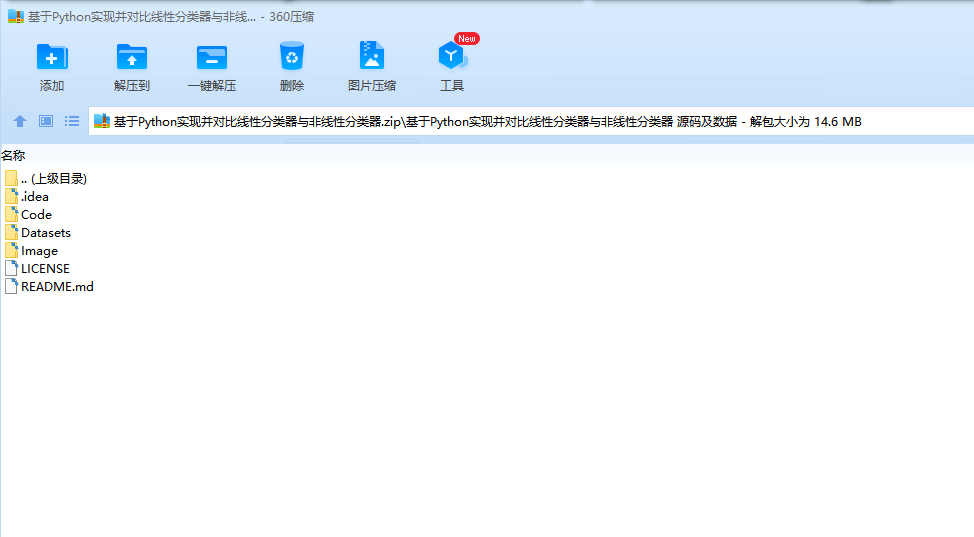Screen dimensions: 974x537
Task: Click the archive path address field
Action: click(x=532, y=121)
